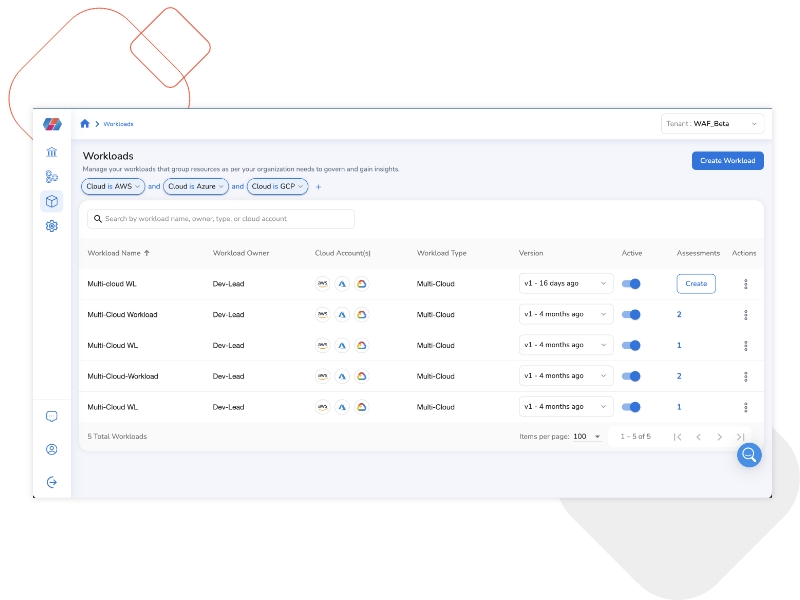The width and height of the screenshot is (800, 600).
Task: Click the Workloads page heading
Action: pos(108,156)
